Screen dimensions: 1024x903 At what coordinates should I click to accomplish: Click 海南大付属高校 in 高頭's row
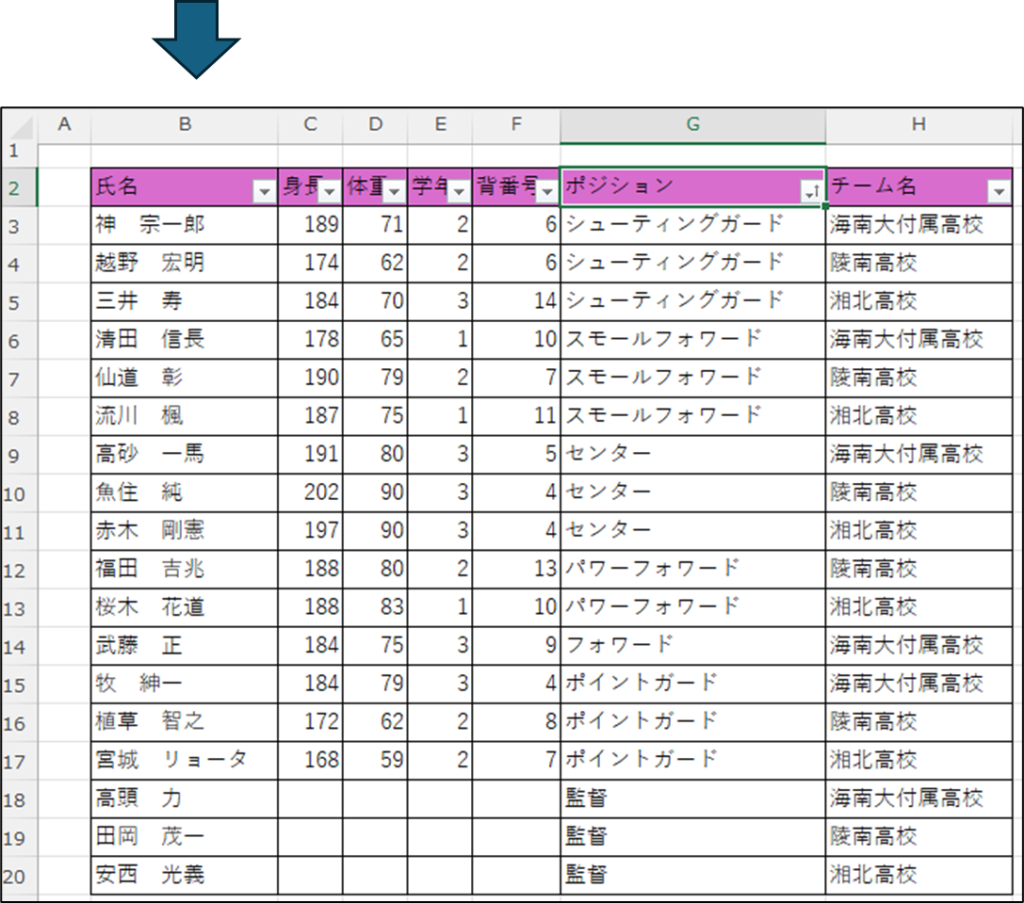(919, 799)
